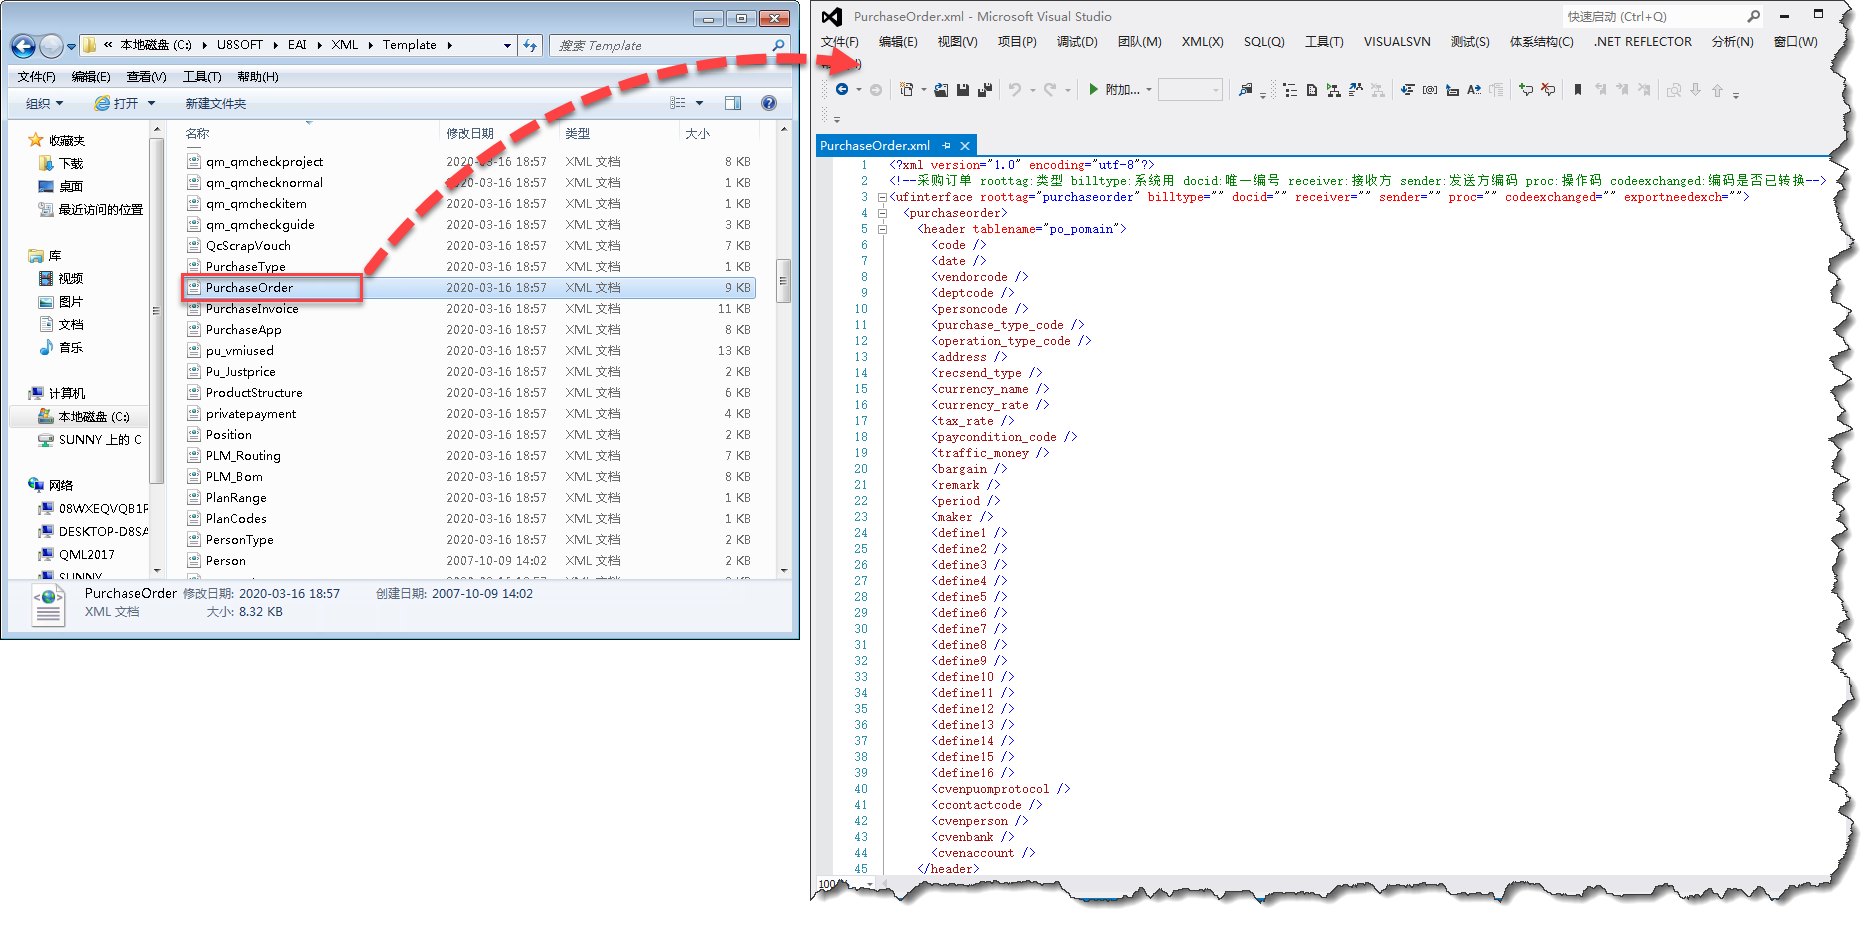The height and width of the screenshot is (925, 1876).
Task: Open the .NET REFLECTOR menu
Action: [x=1643, y=42]
